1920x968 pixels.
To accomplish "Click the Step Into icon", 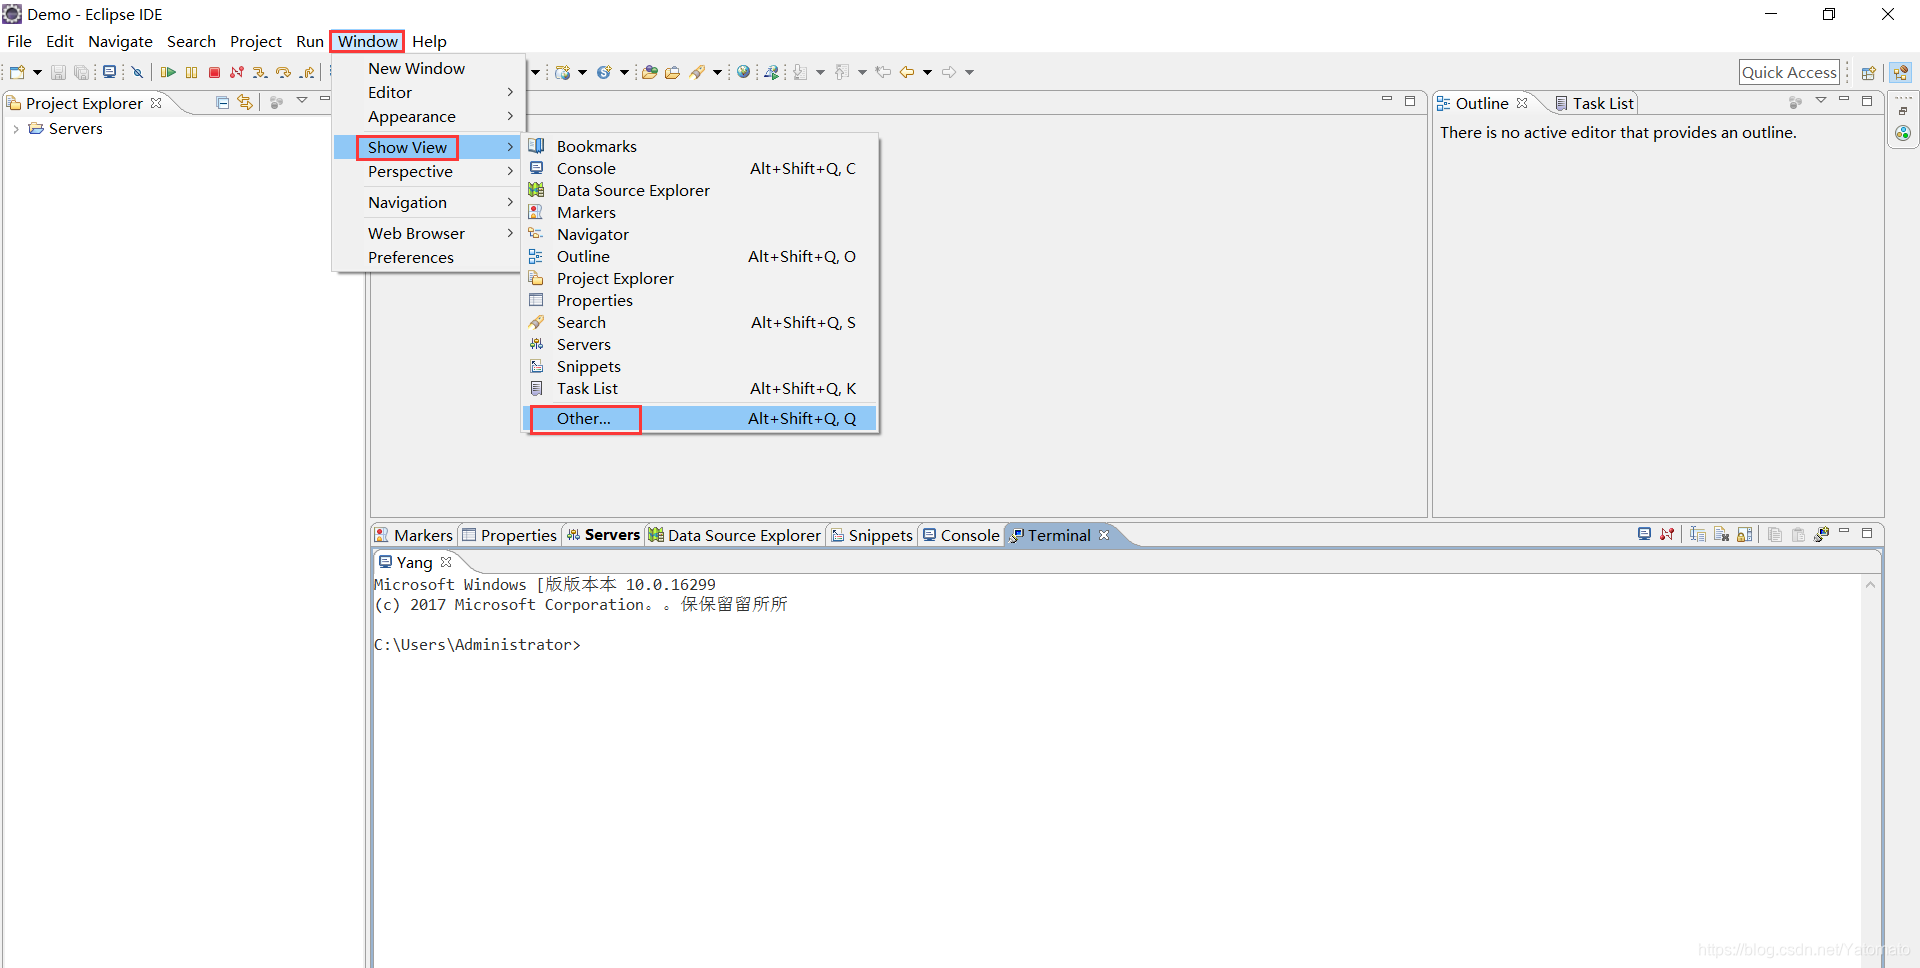I will coord(260,72).
